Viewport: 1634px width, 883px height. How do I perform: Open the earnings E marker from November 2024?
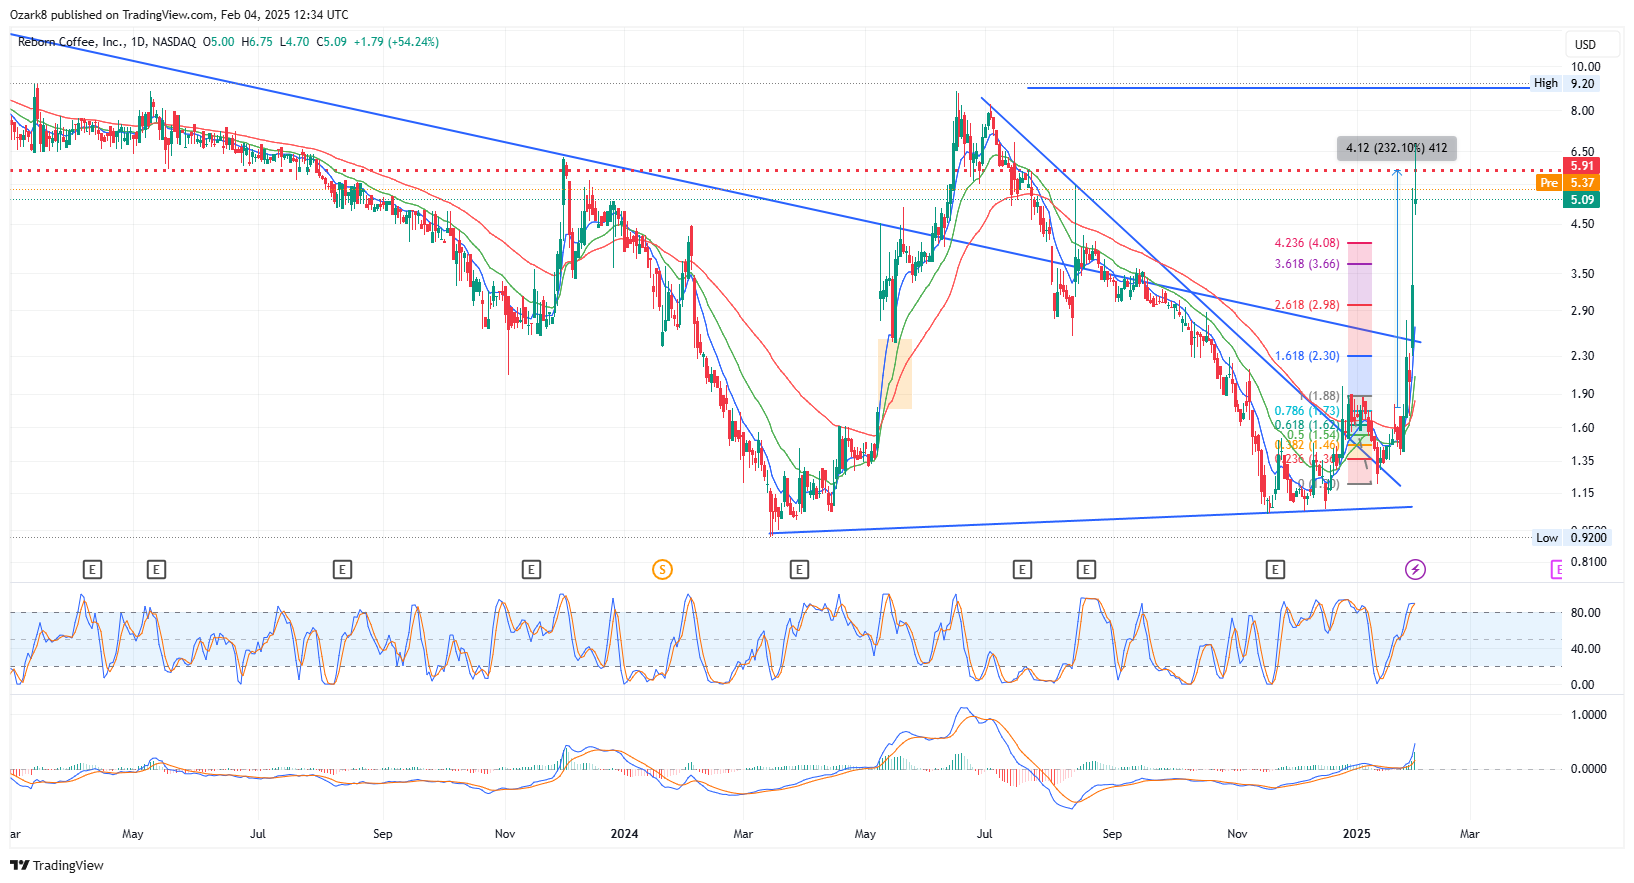point(1275,570)
